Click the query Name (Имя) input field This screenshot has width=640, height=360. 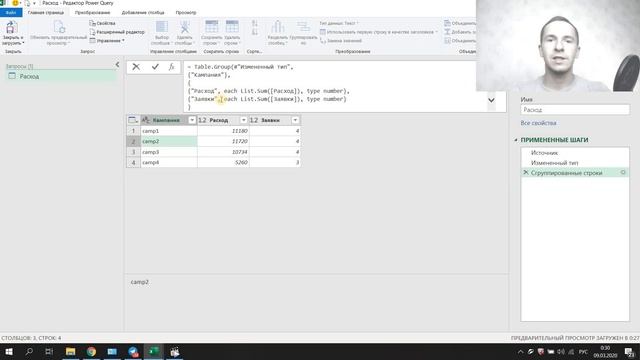point(575,110)
